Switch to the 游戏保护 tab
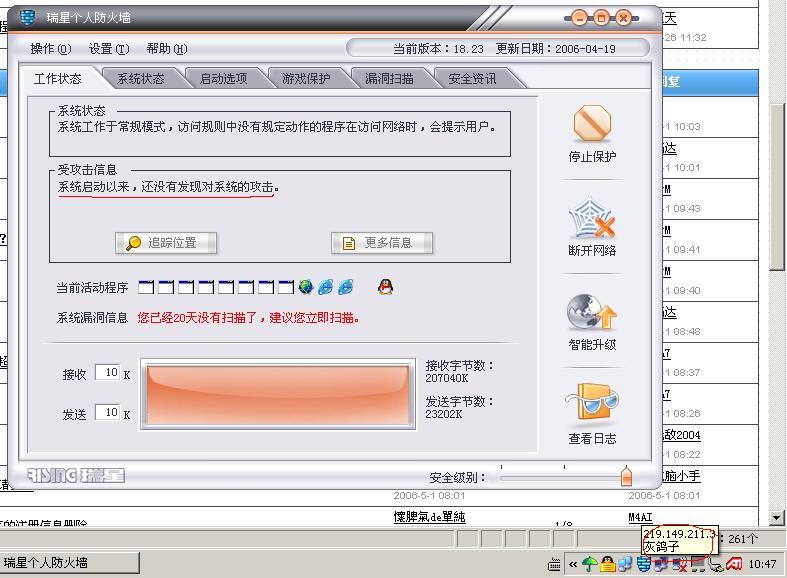Image resolution: width=787 pixels, height=578 pixels. [306, 79]
